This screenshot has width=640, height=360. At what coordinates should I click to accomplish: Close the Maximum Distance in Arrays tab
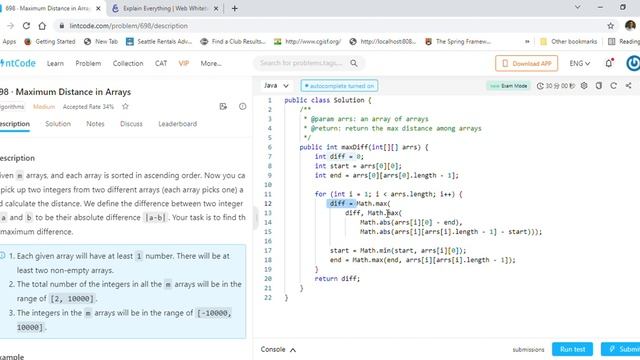[98, 8]
